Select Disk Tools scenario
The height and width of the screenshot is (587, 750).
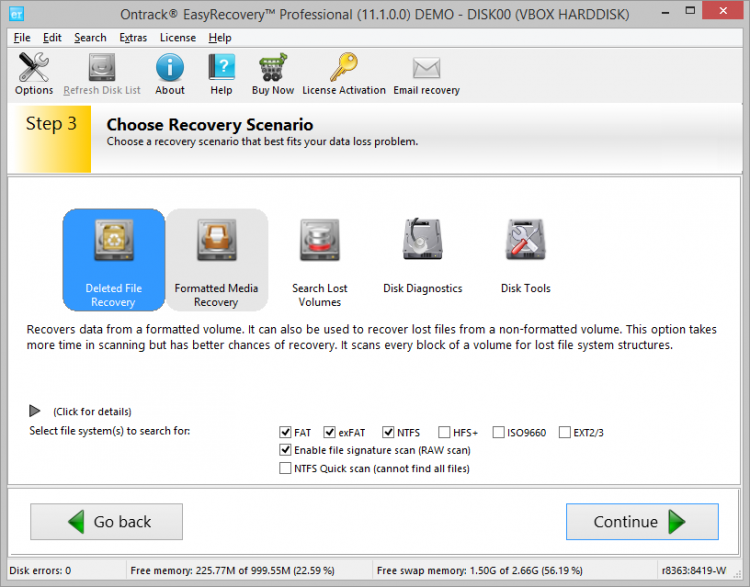pos(526,256)
